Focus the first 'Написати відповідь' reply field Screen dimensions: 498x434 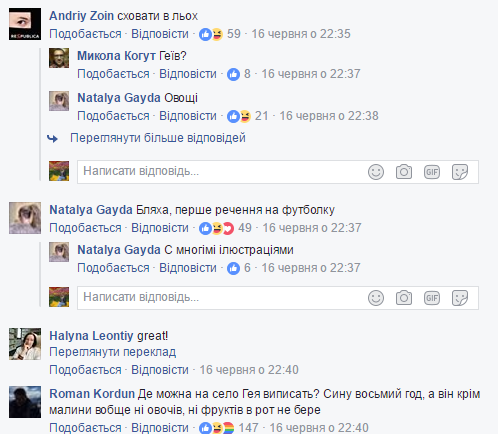click(278, 172)
